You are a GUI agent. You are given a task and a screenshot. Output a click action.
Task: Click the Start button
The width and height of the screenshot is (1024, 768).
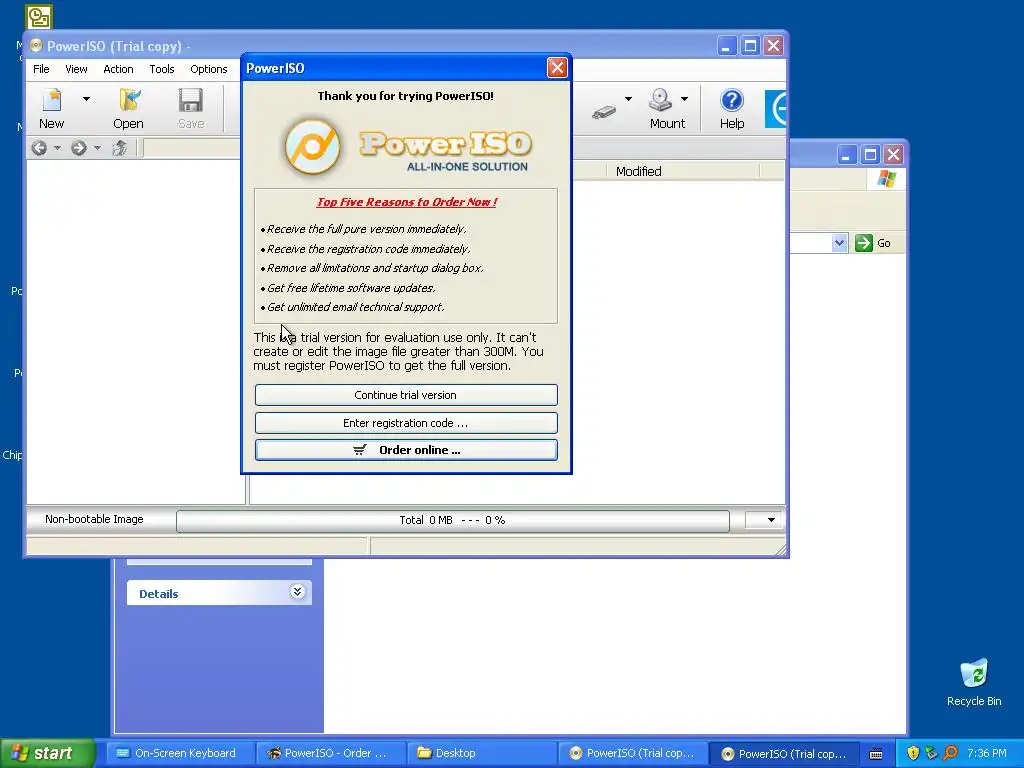point(47,753)
